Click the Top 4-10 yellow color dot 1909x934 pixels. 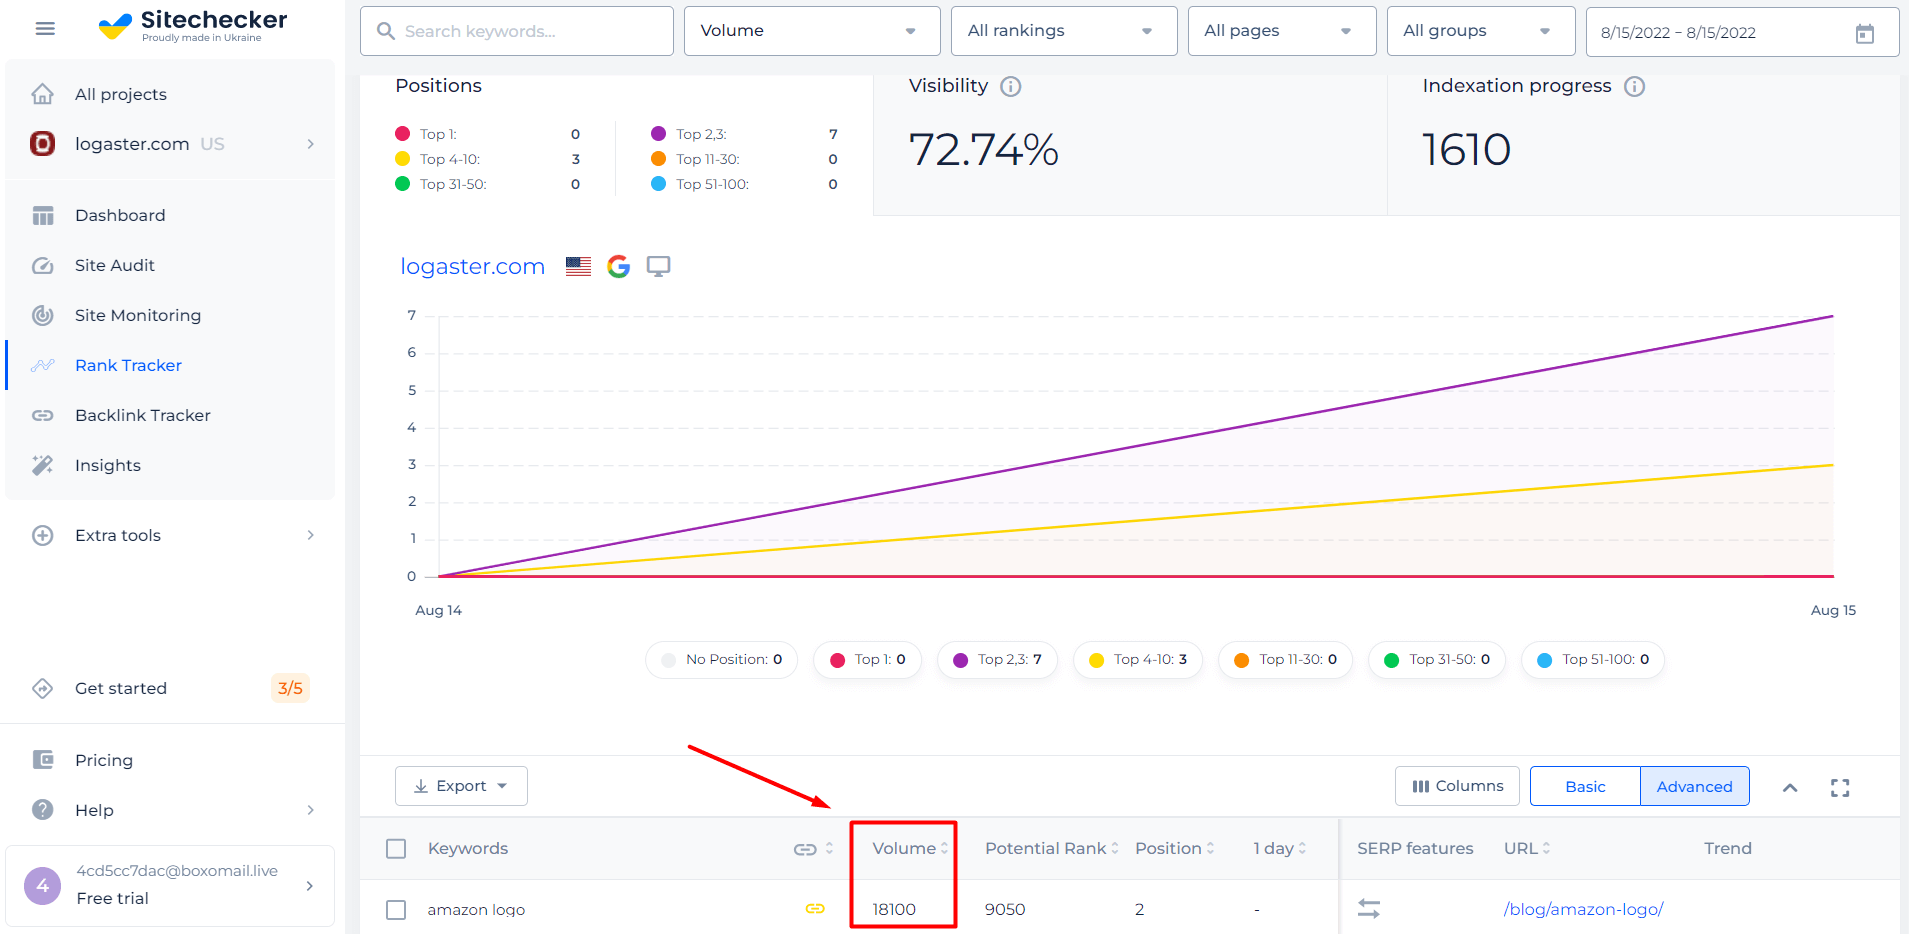[402, 158]
